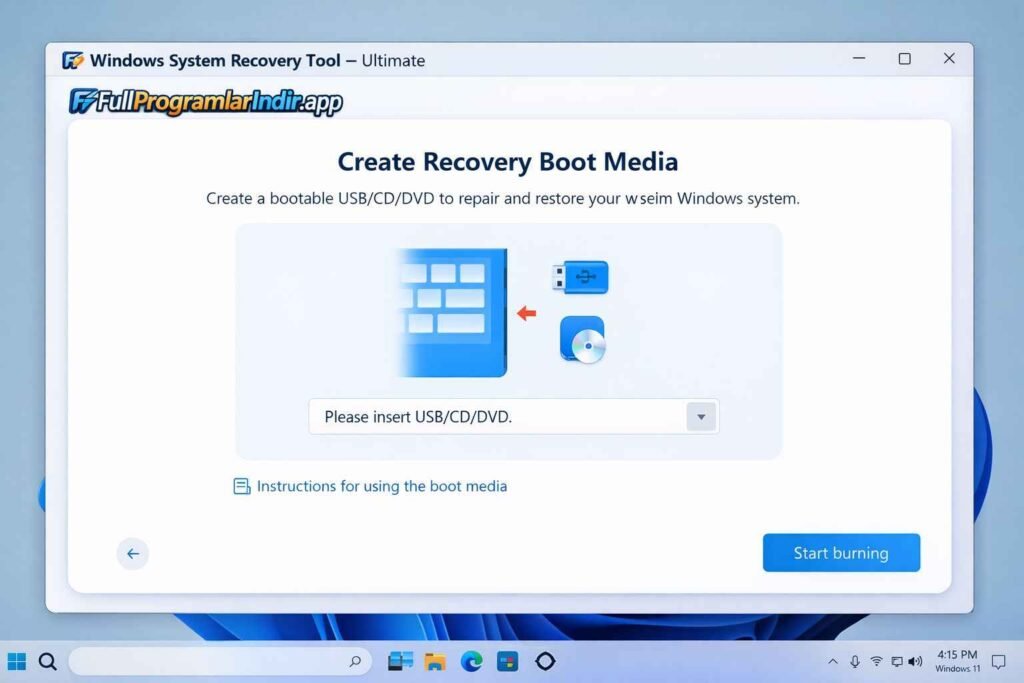
Task: Click the red arrow in the illustration
Action: point(526,313)
